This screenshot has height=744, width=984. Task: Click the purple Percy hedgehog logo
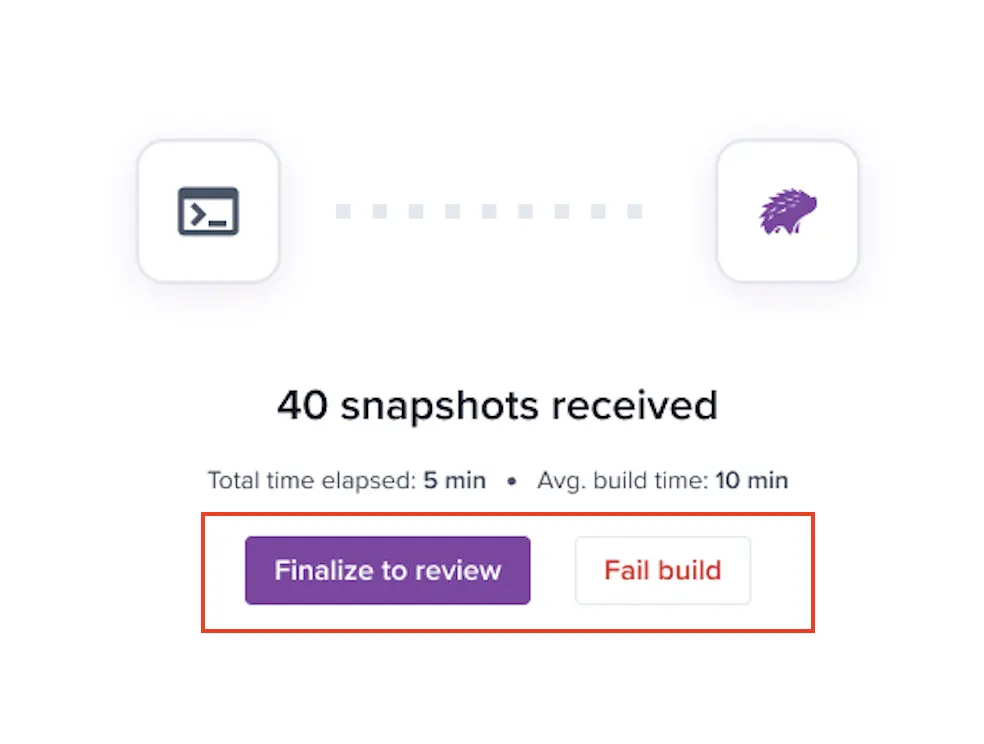click(x=787, y=212)
